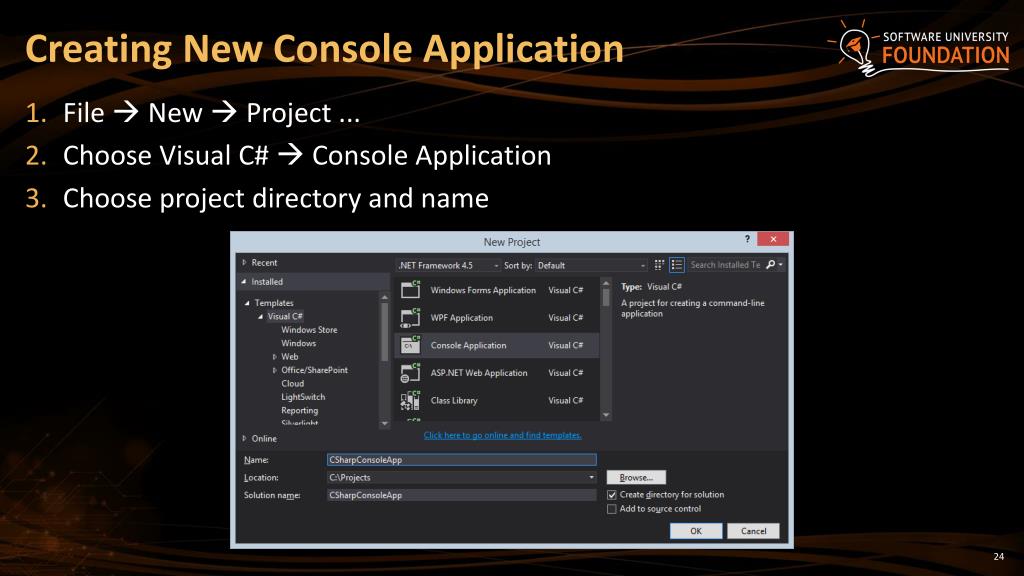Select LightSwitch in templates tree
Screen dimensions: 1024x576
[303, 397]
